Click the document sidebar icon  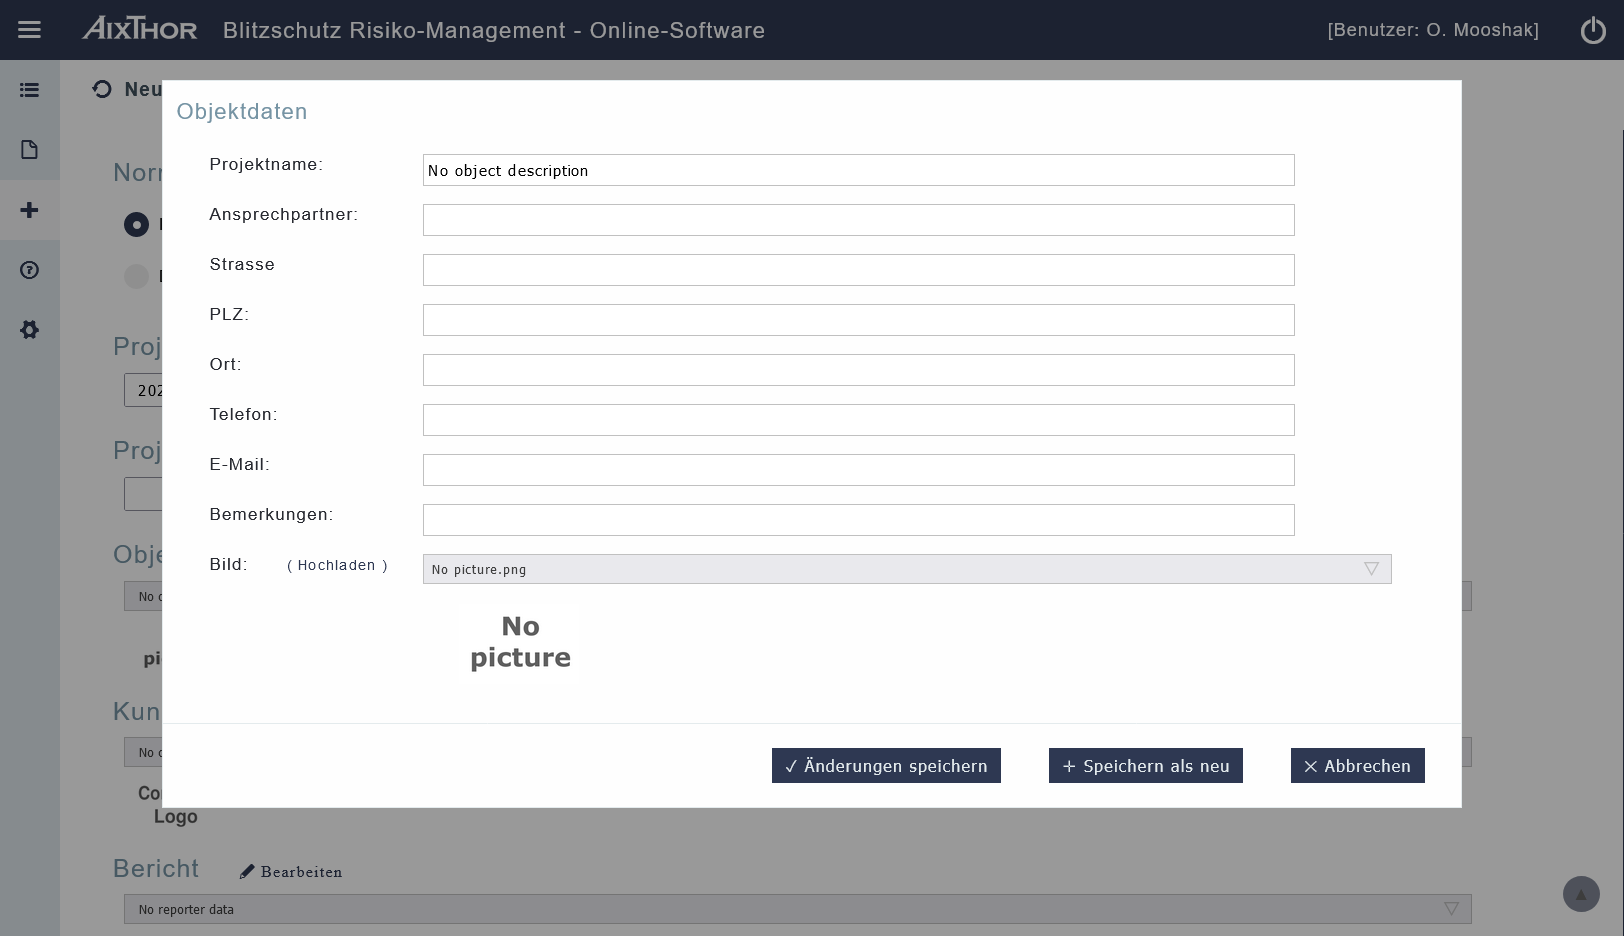point(30,150)
